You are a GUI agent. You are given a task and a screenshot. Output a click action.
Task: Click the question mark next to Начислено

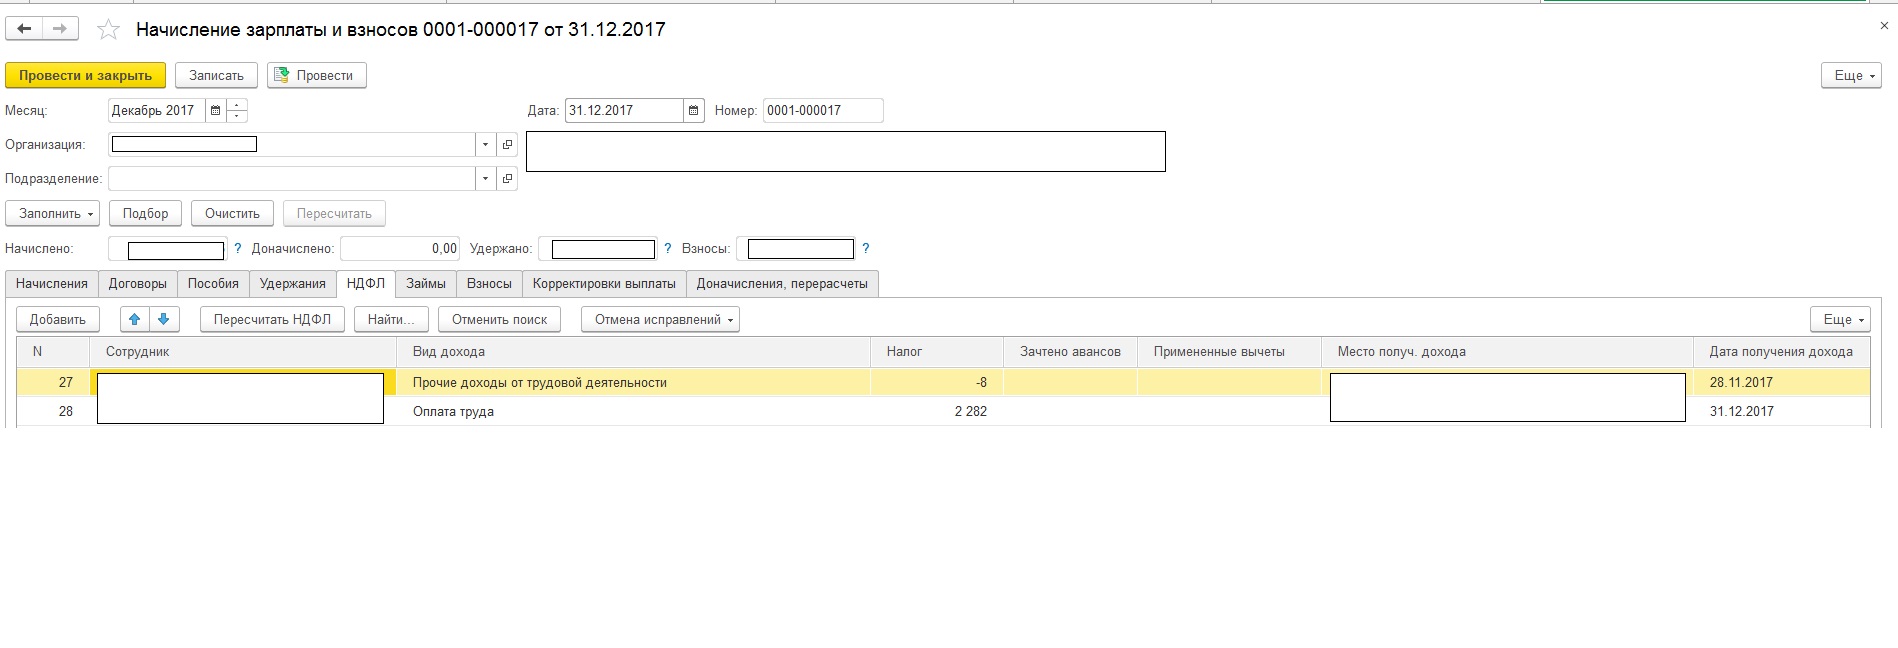click(x=238, y=249)
